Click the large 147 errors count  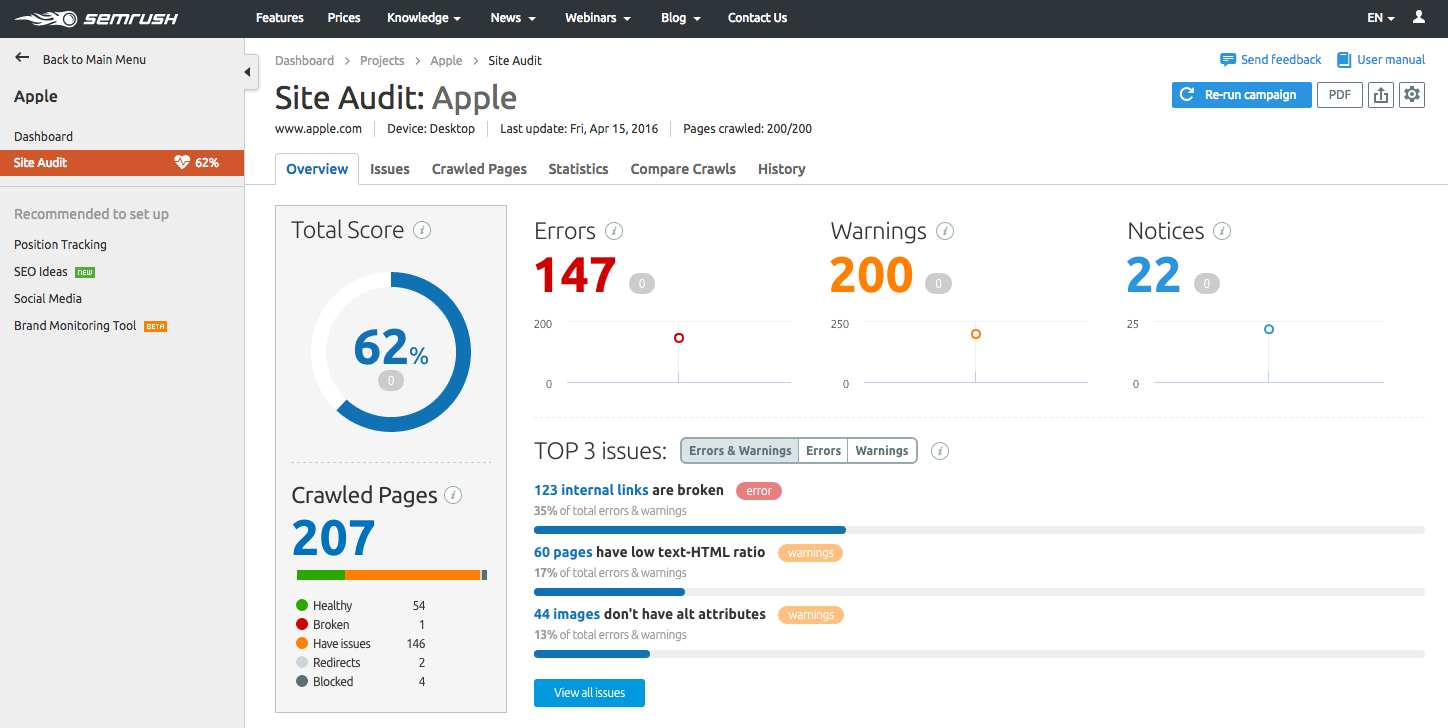[x=574, y=275]
